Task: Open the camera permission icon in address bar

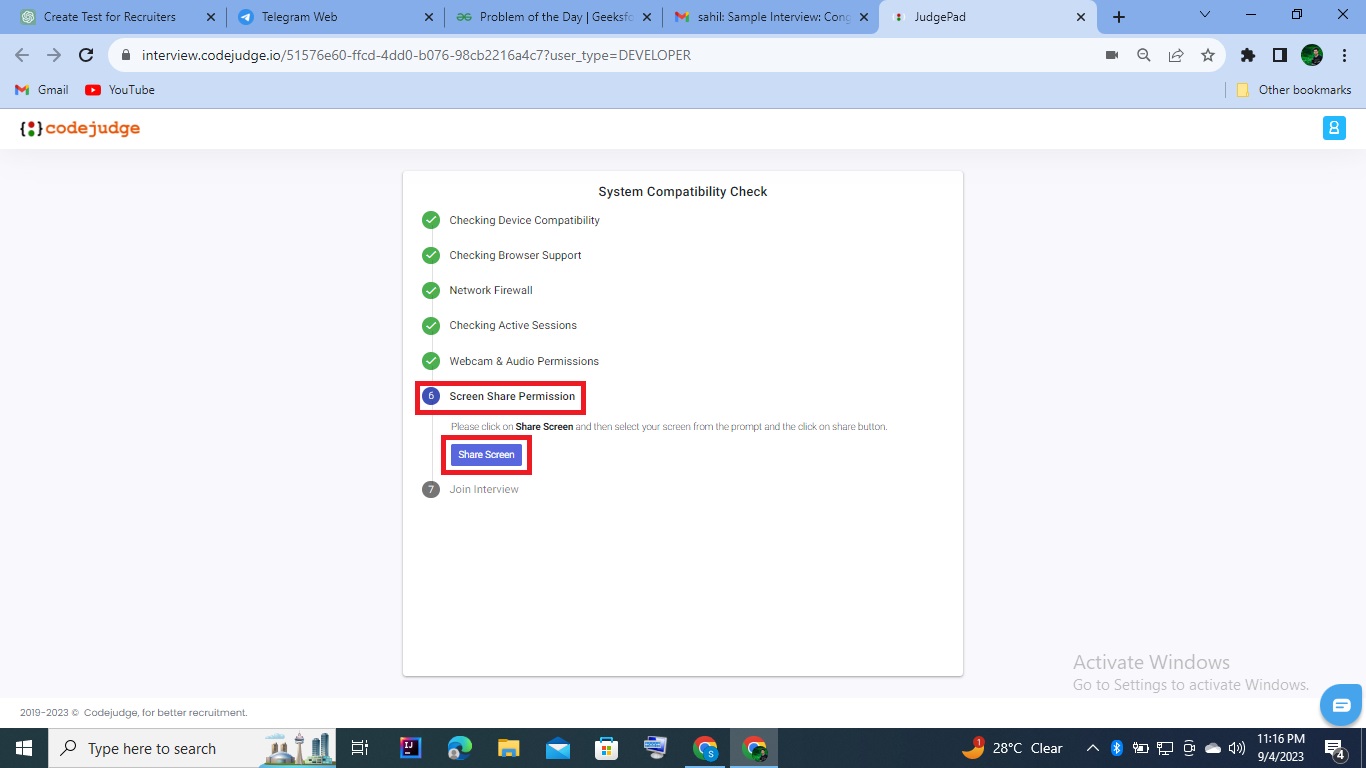Action: [x=1112, y=55]
